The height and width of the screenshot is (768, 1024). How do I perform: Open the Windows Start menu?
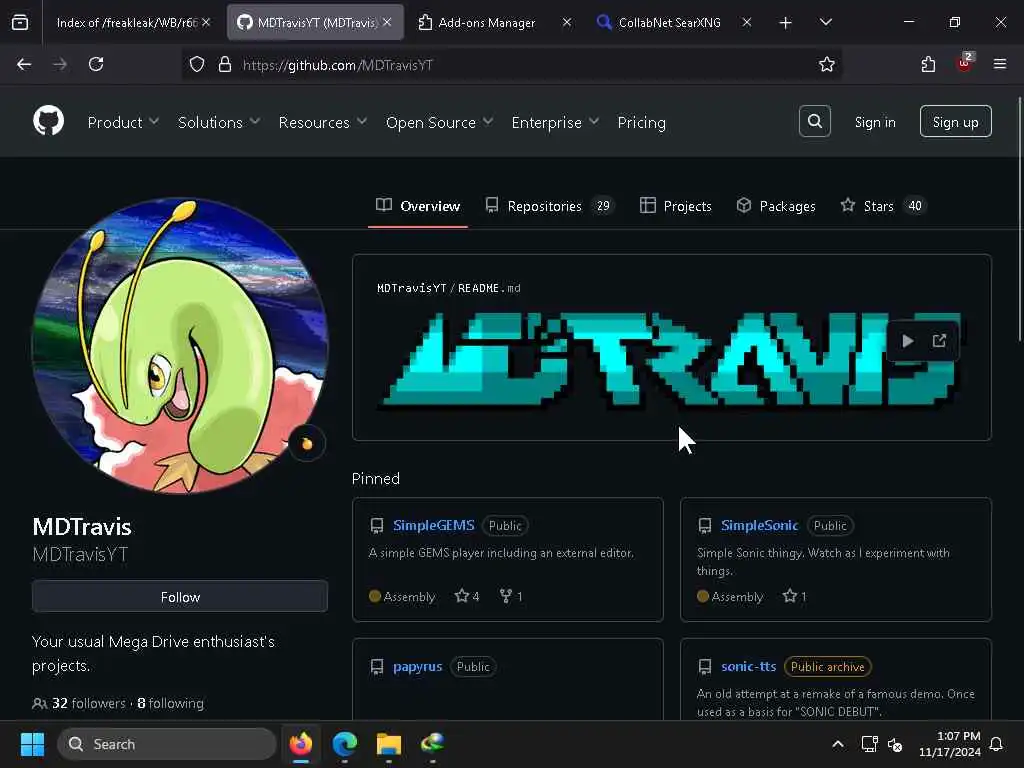coord(33,744)
